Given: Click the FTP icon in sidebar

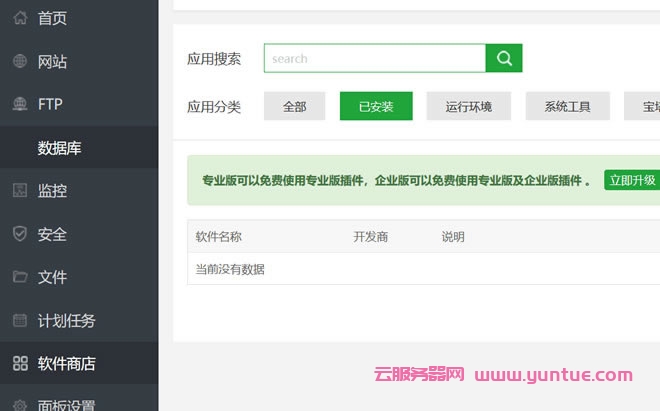Looking at the screenshot, I should tap(20, 104).
